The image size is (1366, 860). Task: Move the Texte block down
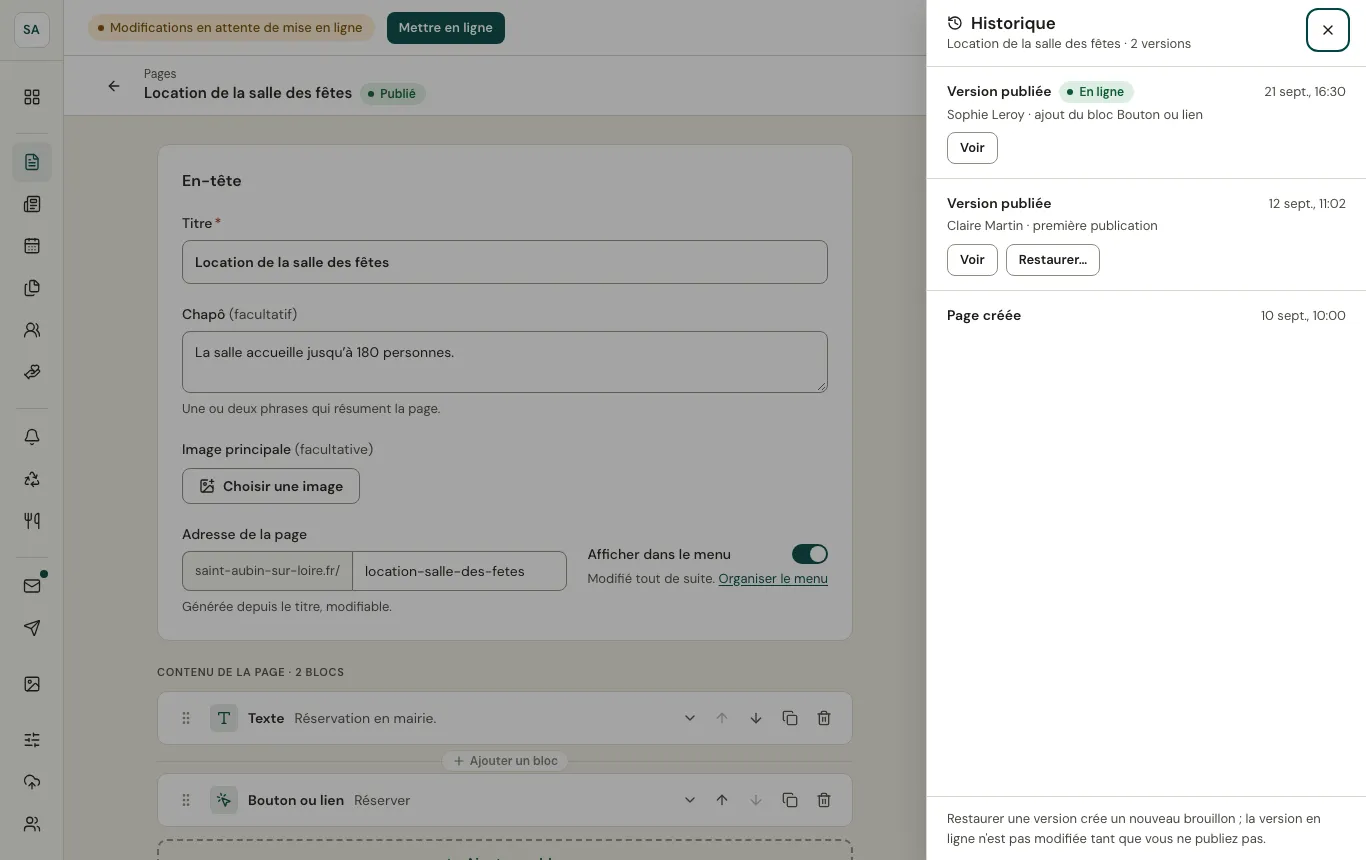pos(756,718)
